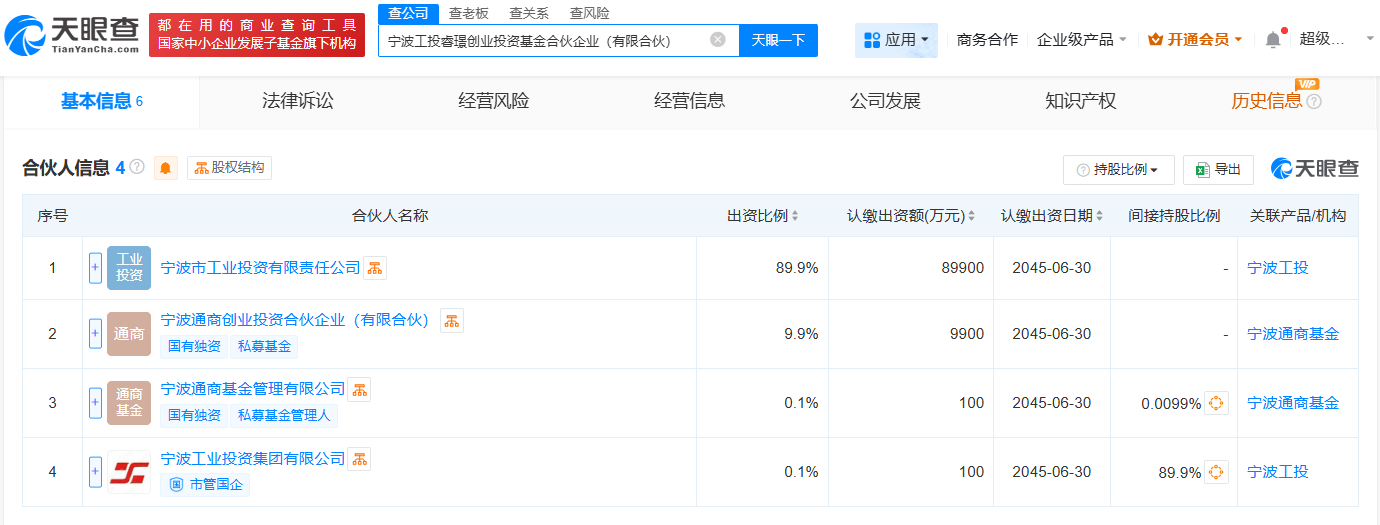Click target icon beside 89.9% indirect holding

click(x=1216, y=472)
